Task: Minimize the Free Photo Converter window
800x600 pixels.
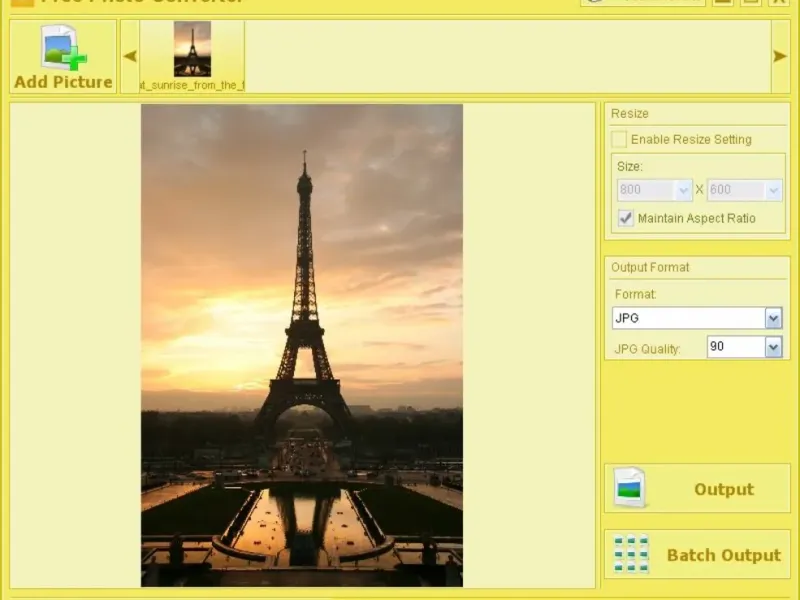Action: (x=723, y=2)
